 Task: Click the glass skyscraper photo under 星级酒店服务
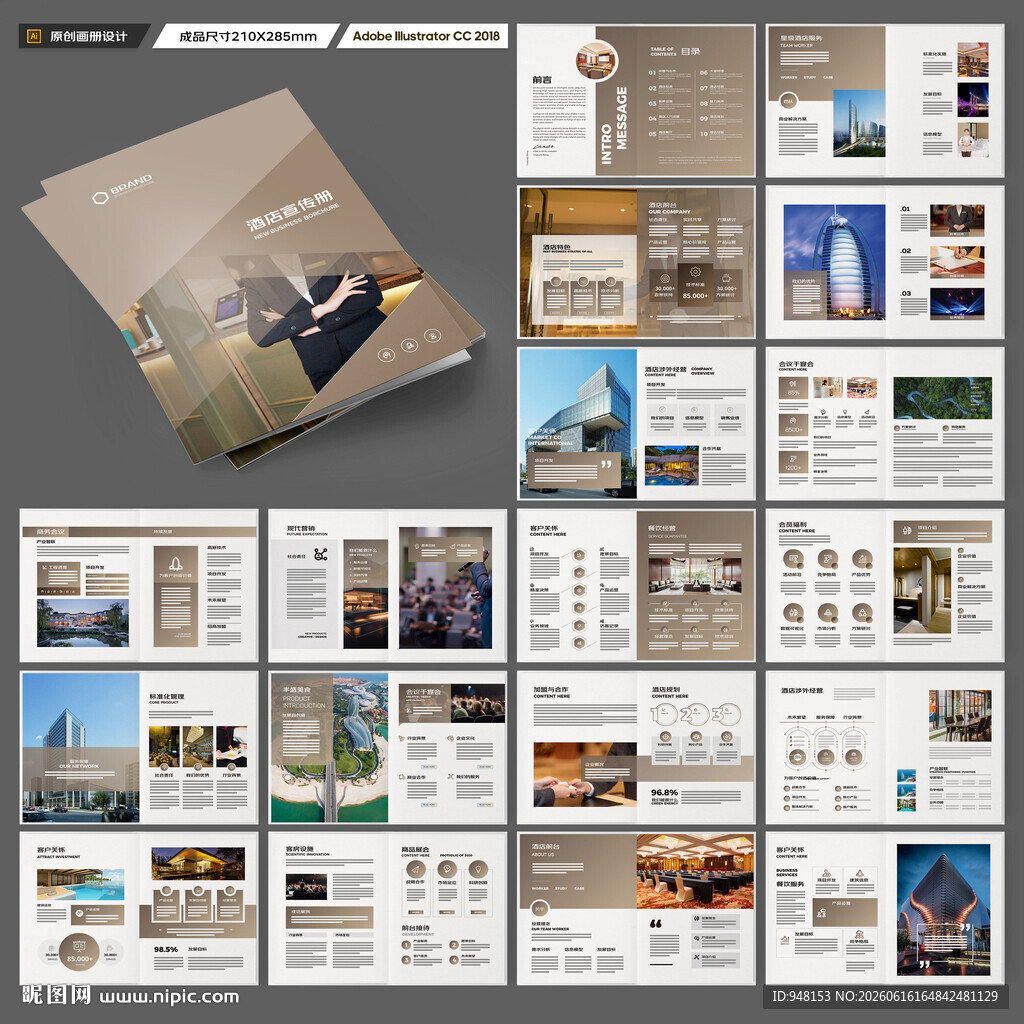coord(859,123)
